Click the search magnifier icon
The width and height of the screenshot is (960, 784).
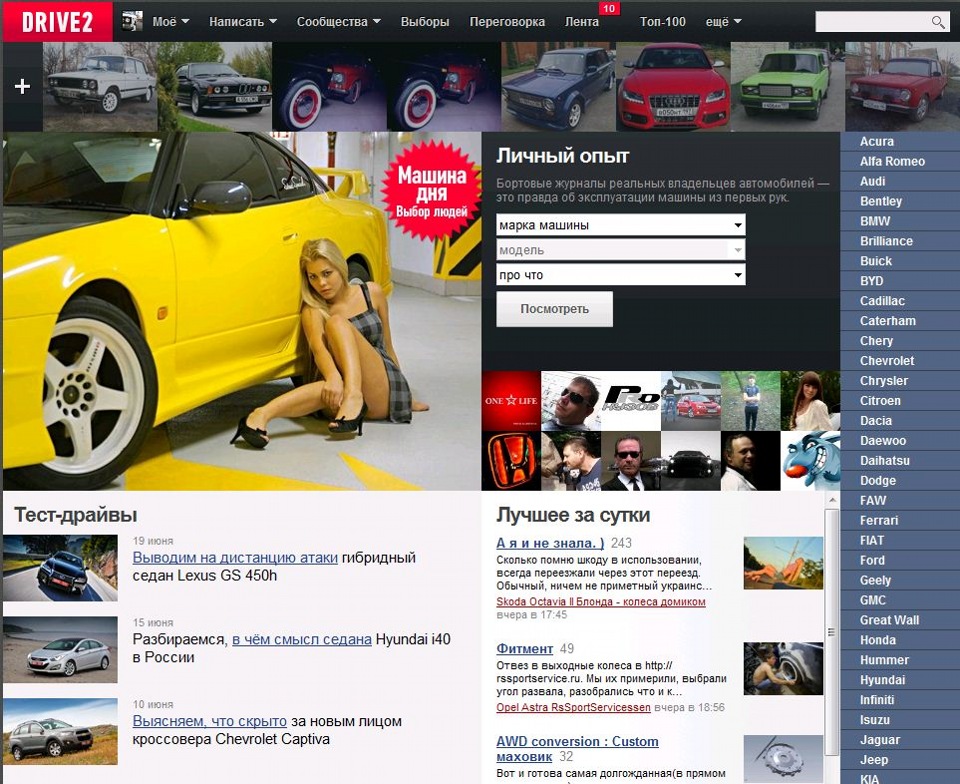pos(937,22)
